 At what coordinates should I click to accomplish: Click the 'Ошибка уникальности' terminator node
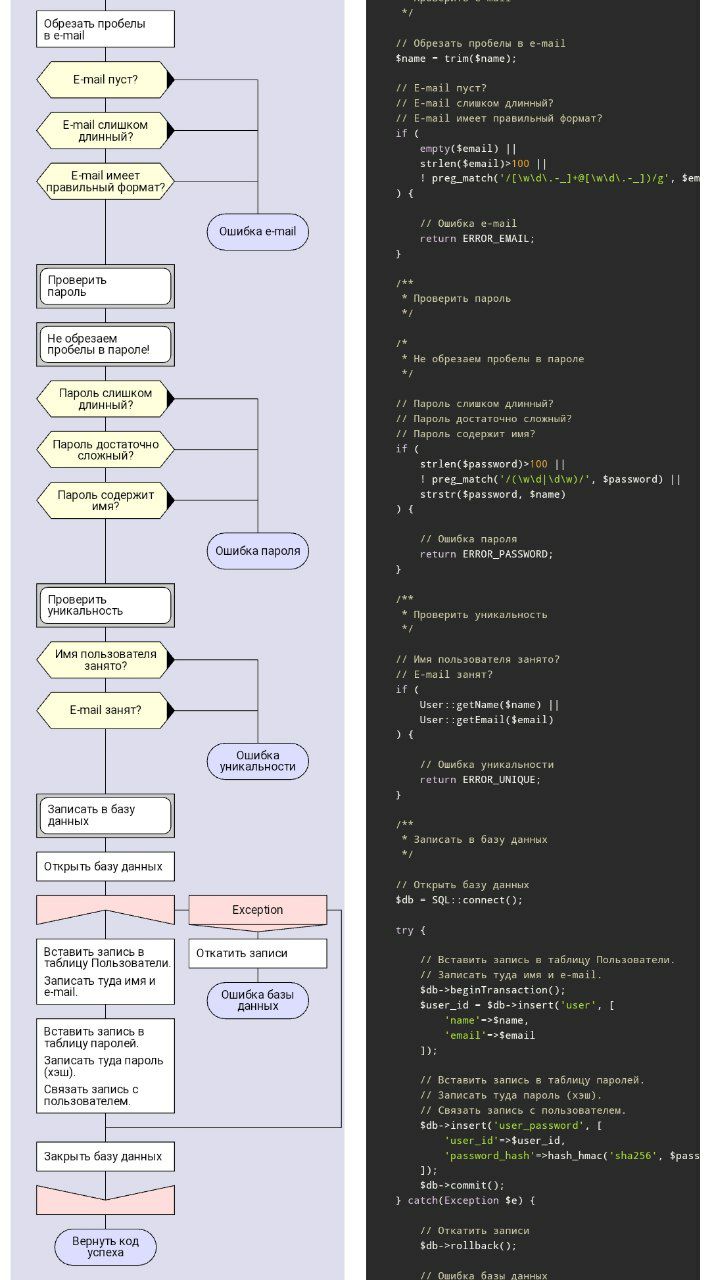pyautogui.click(x=258, y=761)
